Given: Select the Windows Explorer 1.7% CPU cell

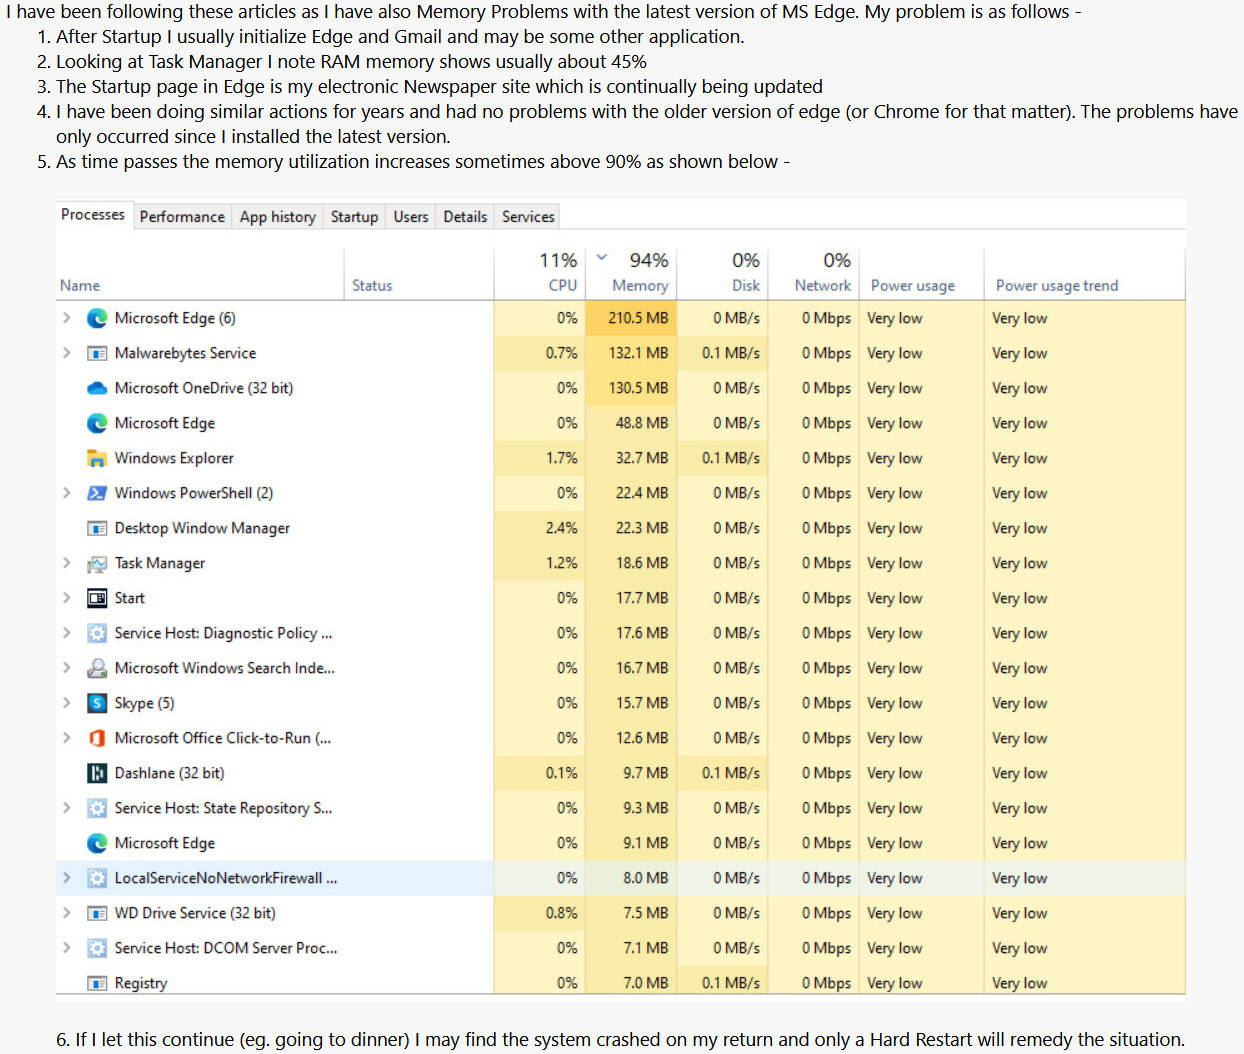Looking at the screenshot, I should point(540,458).
